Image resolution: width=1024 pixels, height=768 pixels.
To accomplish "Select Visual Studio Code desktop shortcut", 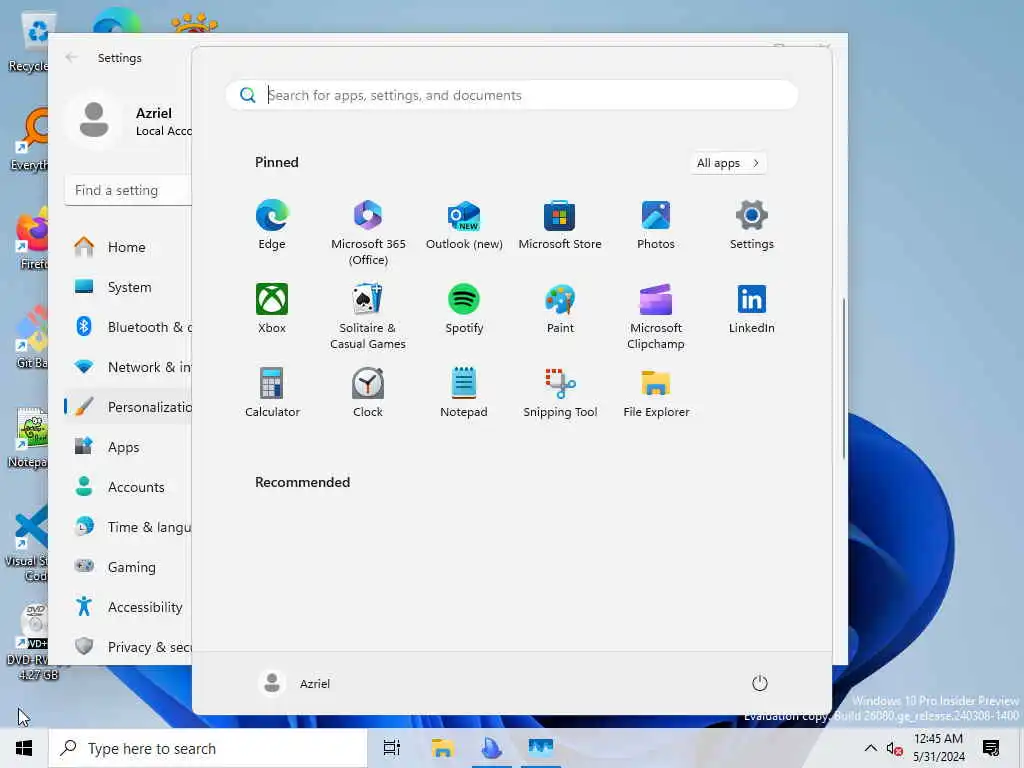I will [27, 543].
